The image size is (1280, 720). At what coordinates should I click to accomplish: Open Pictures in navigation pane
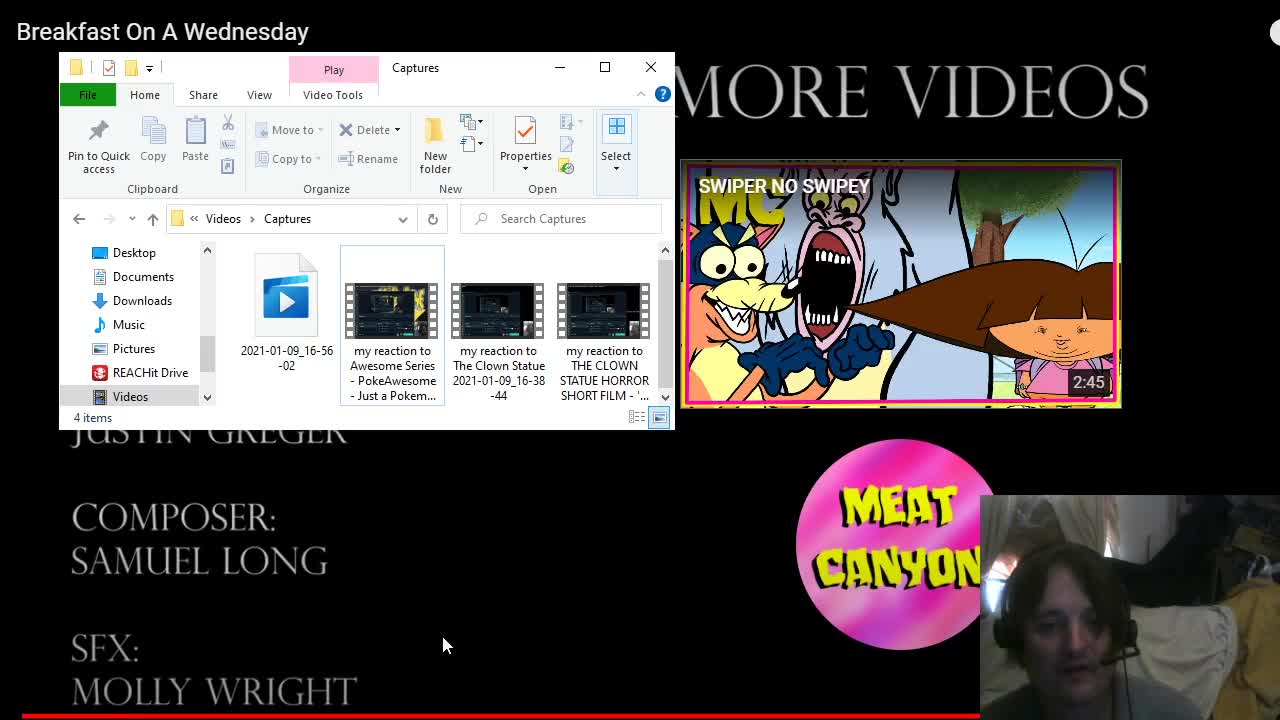coord(133,349)
